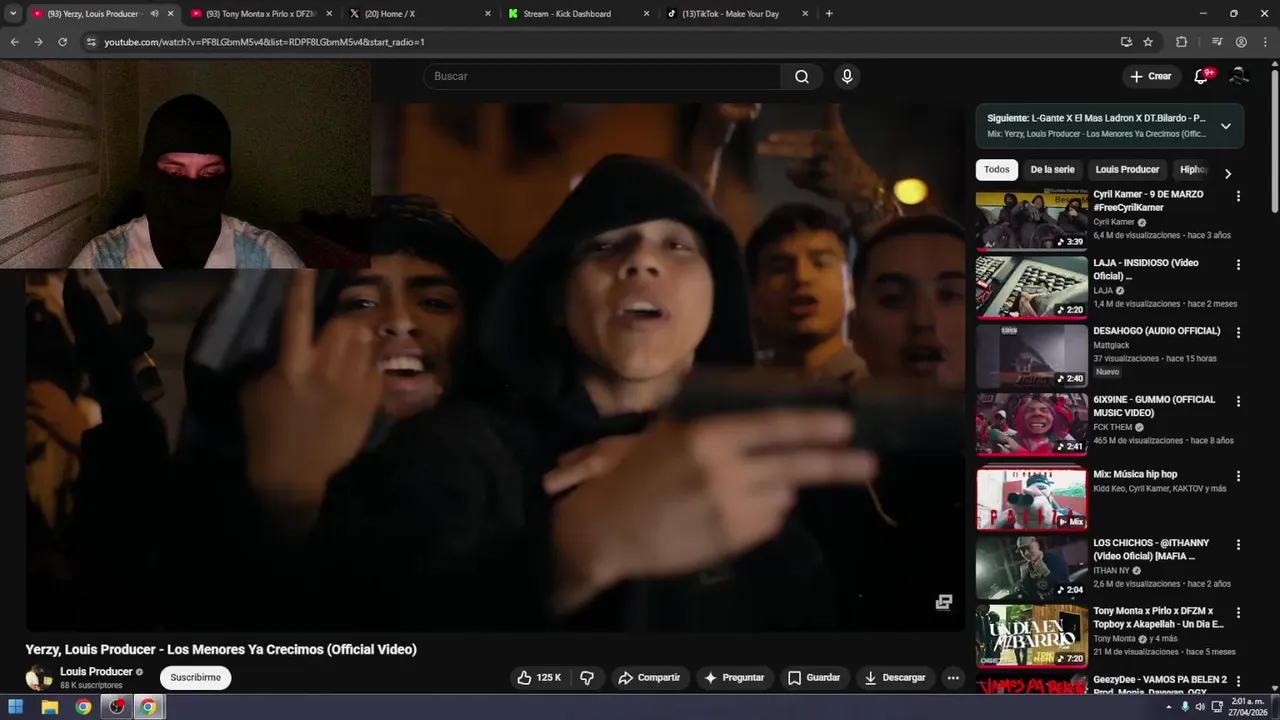Viewport: 1280px width, 720px height.
Task: Click the Descargar button
Action: coord(895,677)
